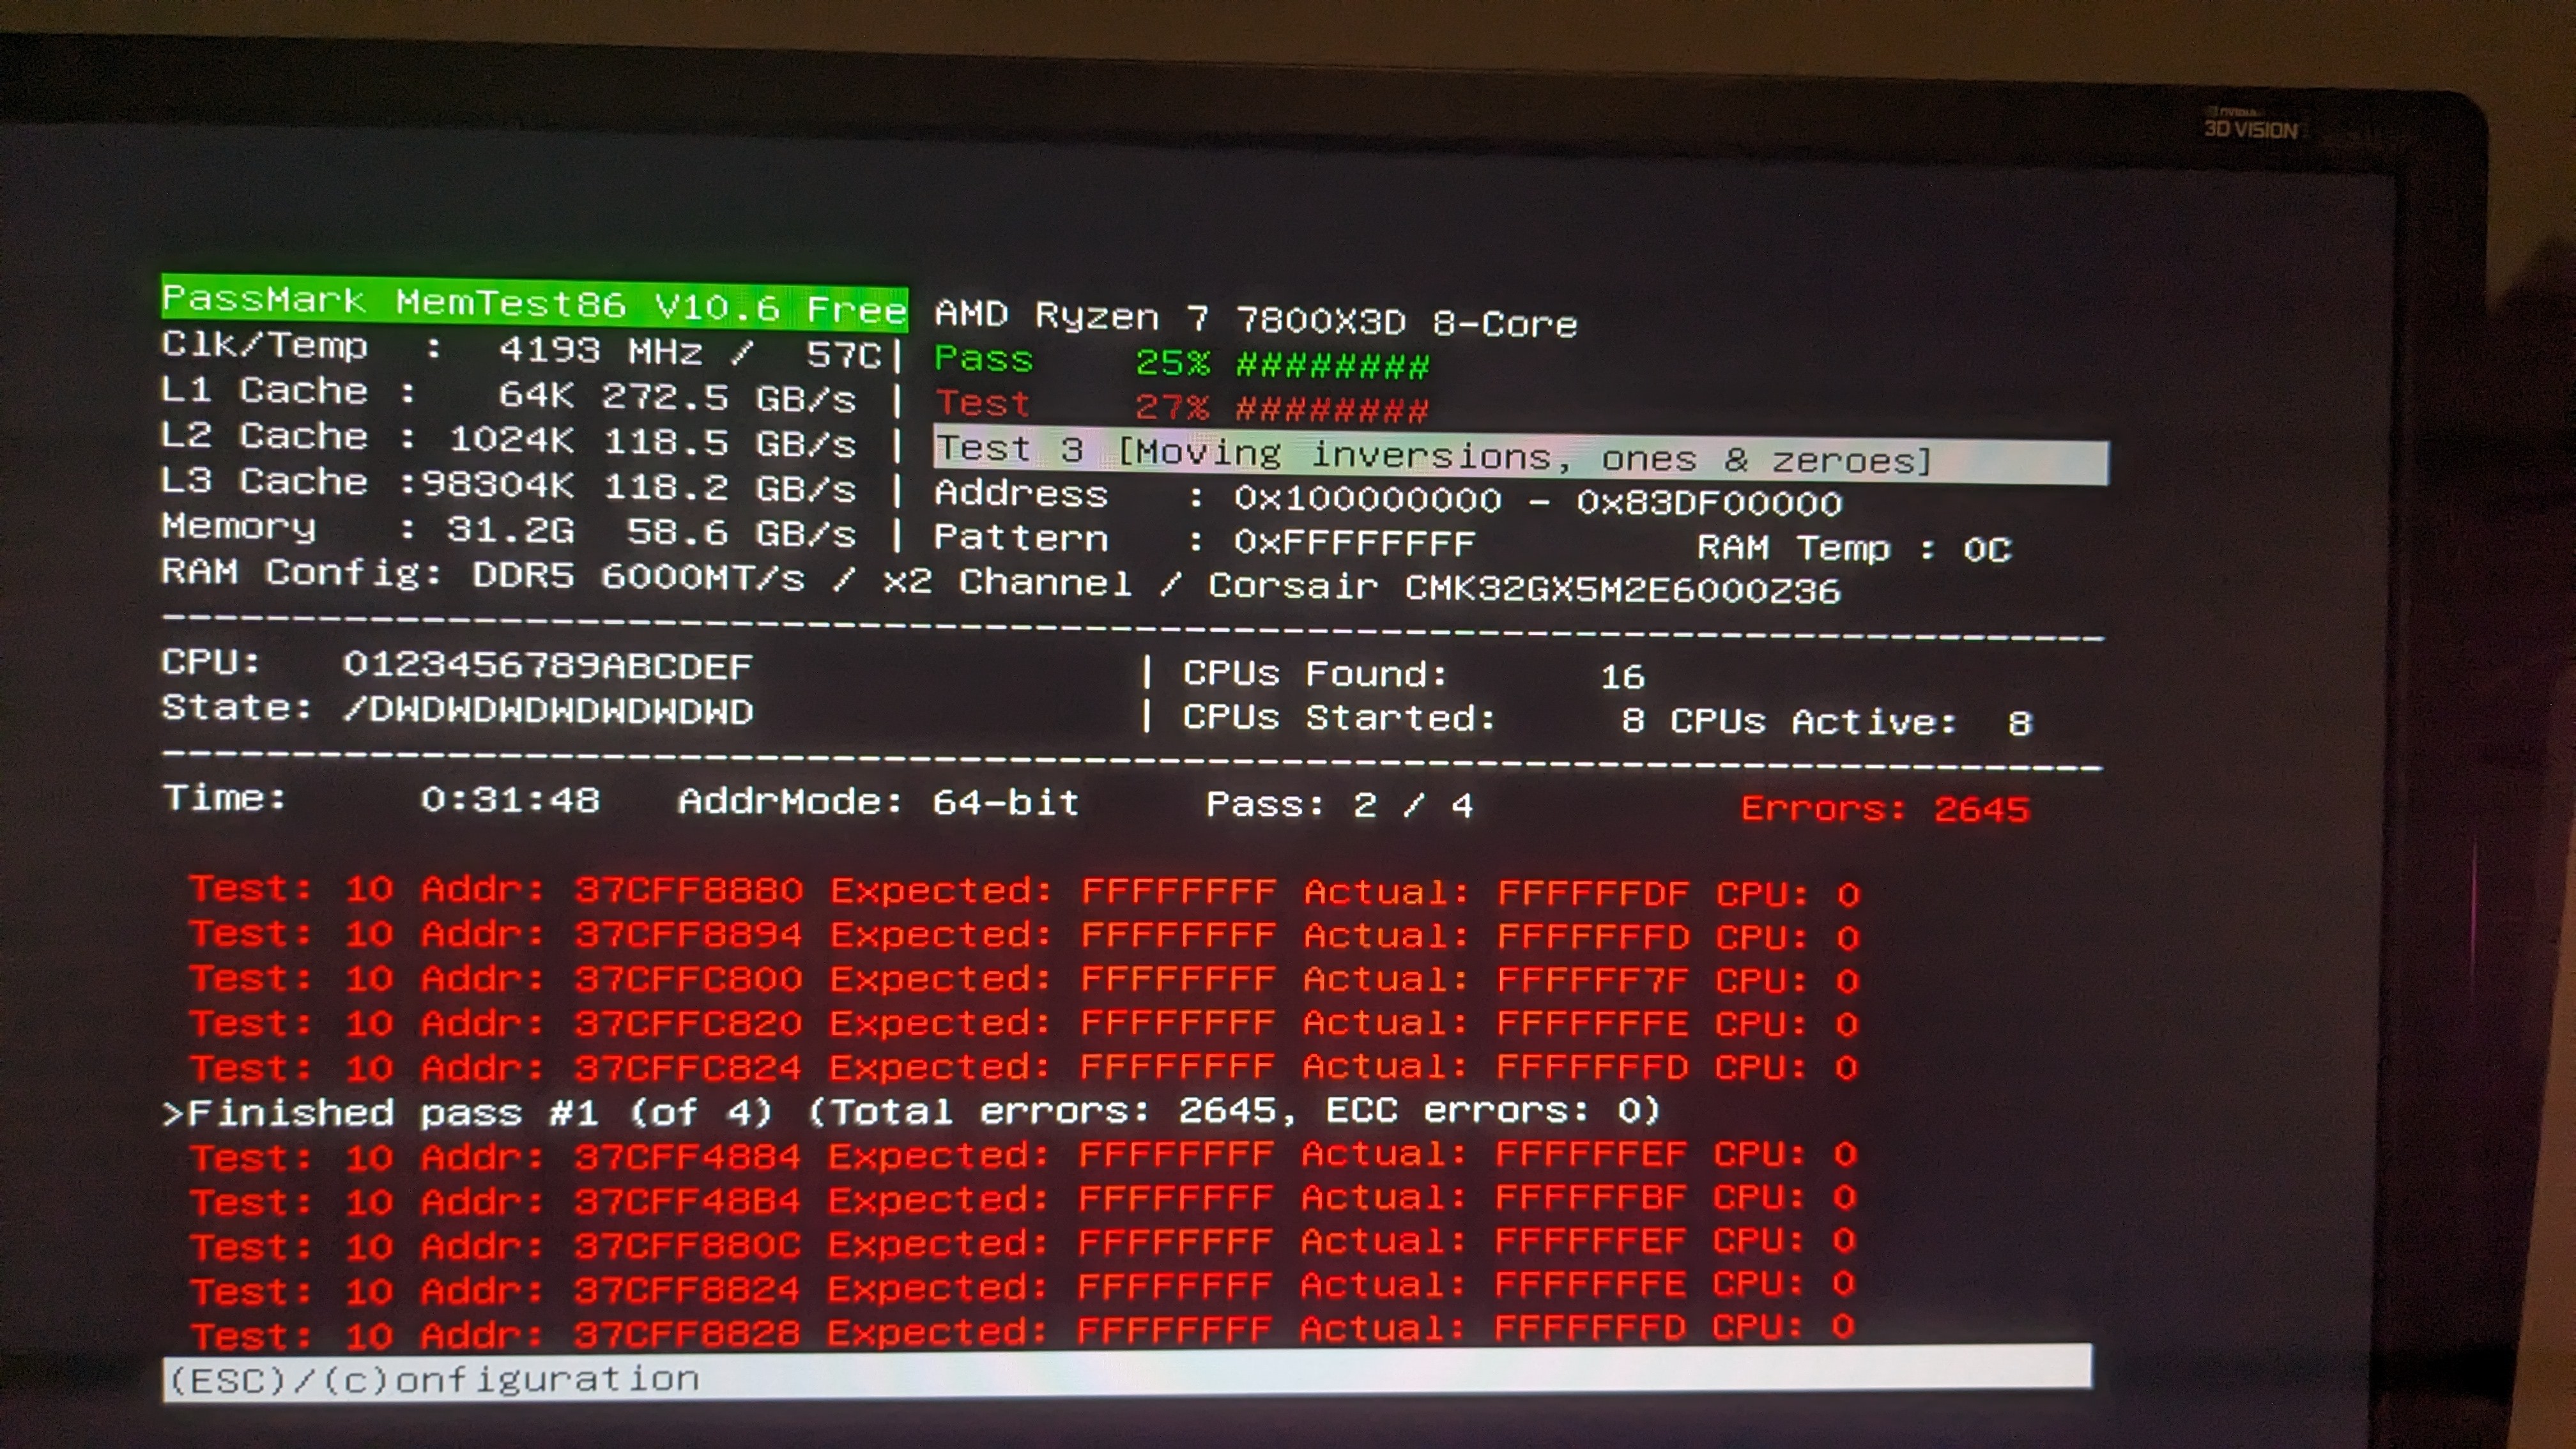This screenshot has height=1449, width=2576.
Task: Click the Finished pass #1 summary line
Action: 911,1111
